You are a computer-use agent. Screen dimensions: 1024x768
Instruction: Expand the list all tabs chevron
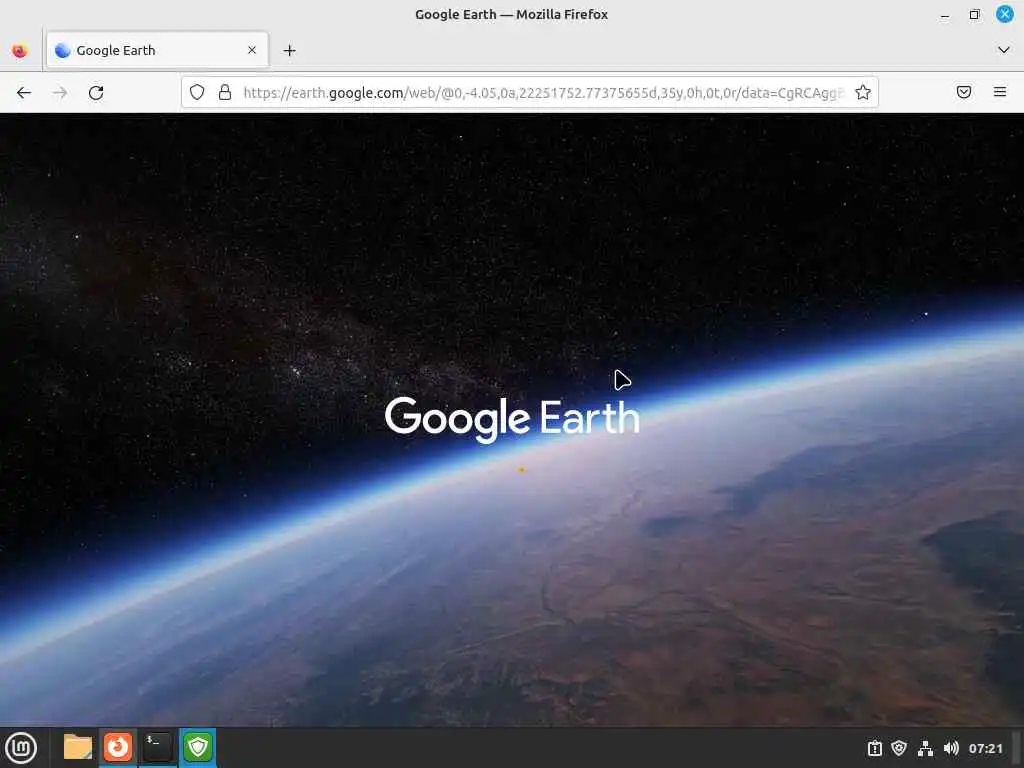coord(1004,50)
